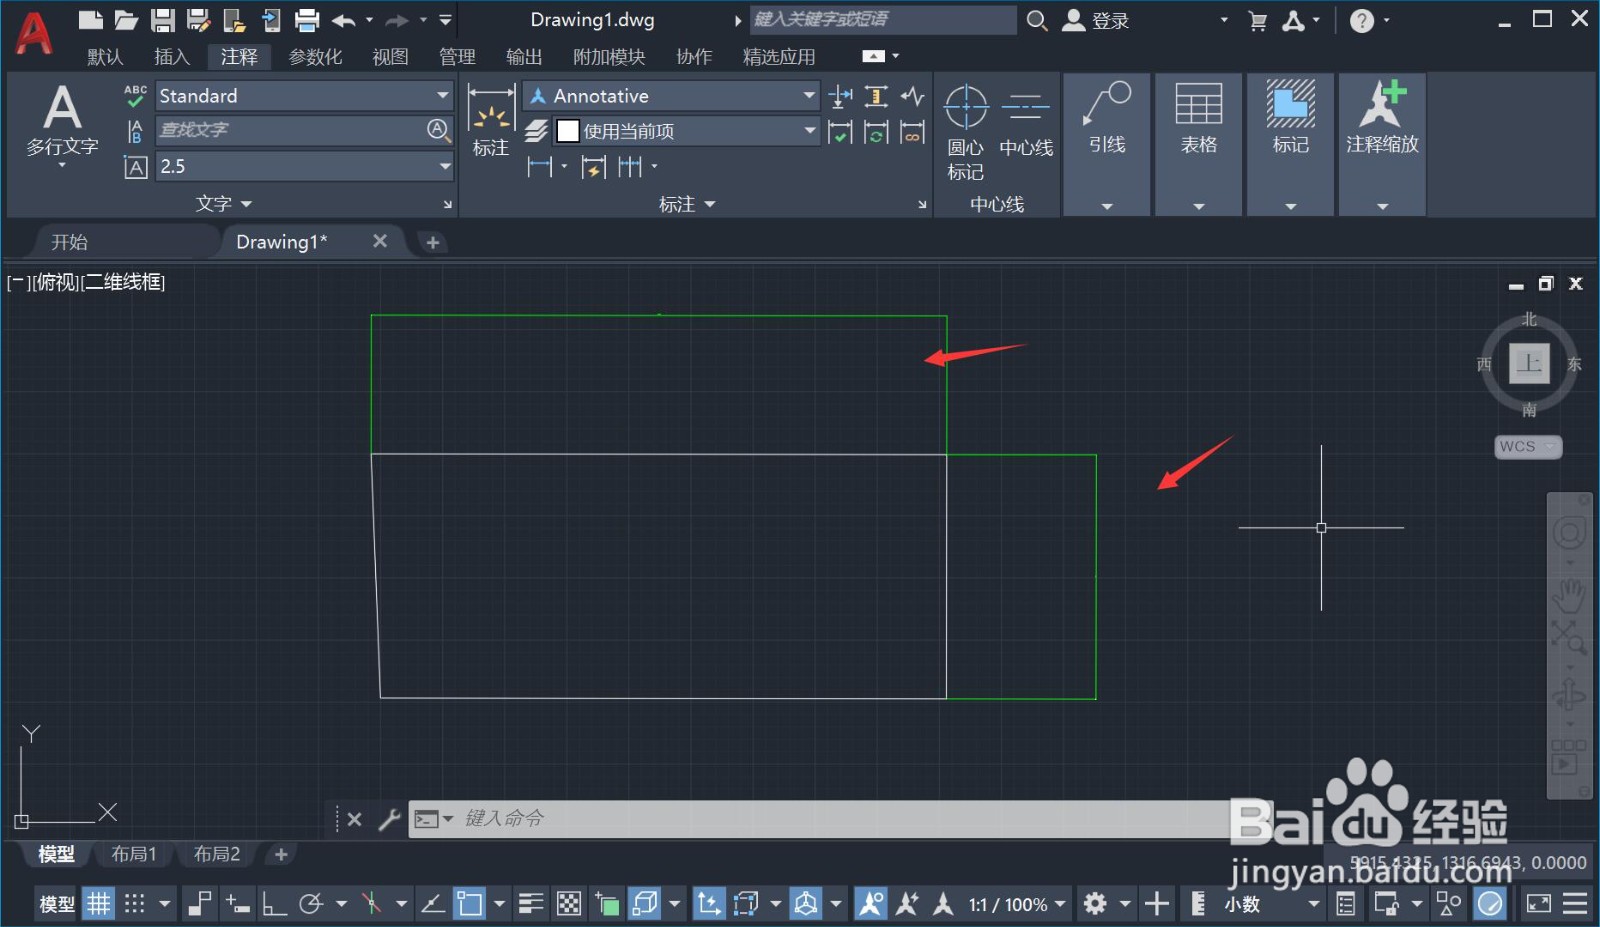Toggle drawing grid display in status bar

tap(98, 904)
